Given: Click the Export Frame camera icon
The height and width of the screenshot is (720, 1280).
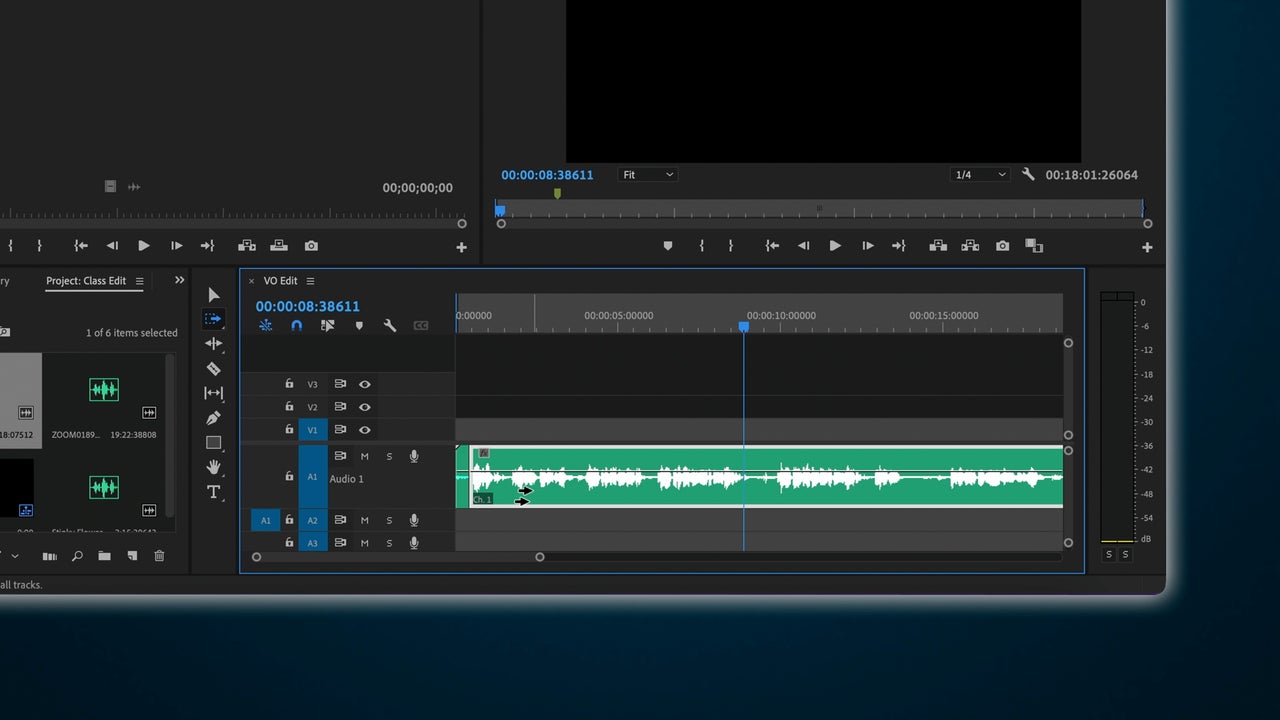Looking at the screenshot, I should click(1002, 245).
